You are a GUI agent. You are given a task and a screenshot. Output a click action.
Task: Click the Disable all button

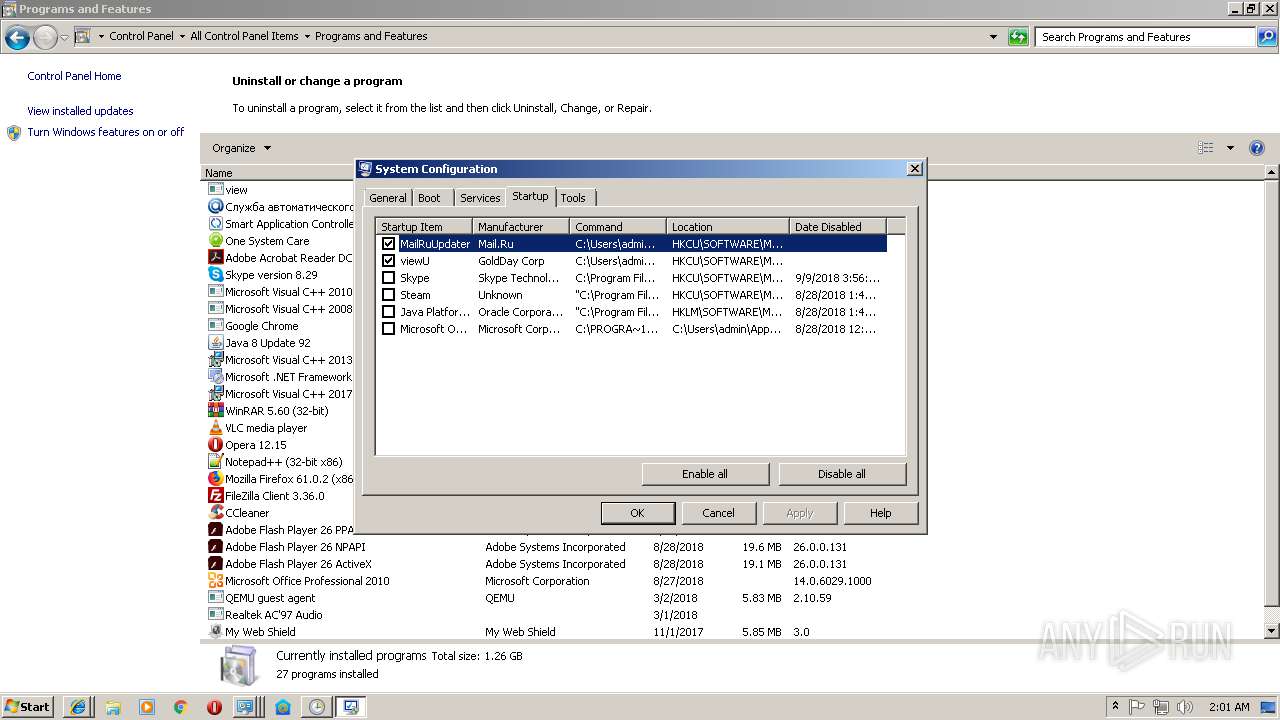click(842, 474)
